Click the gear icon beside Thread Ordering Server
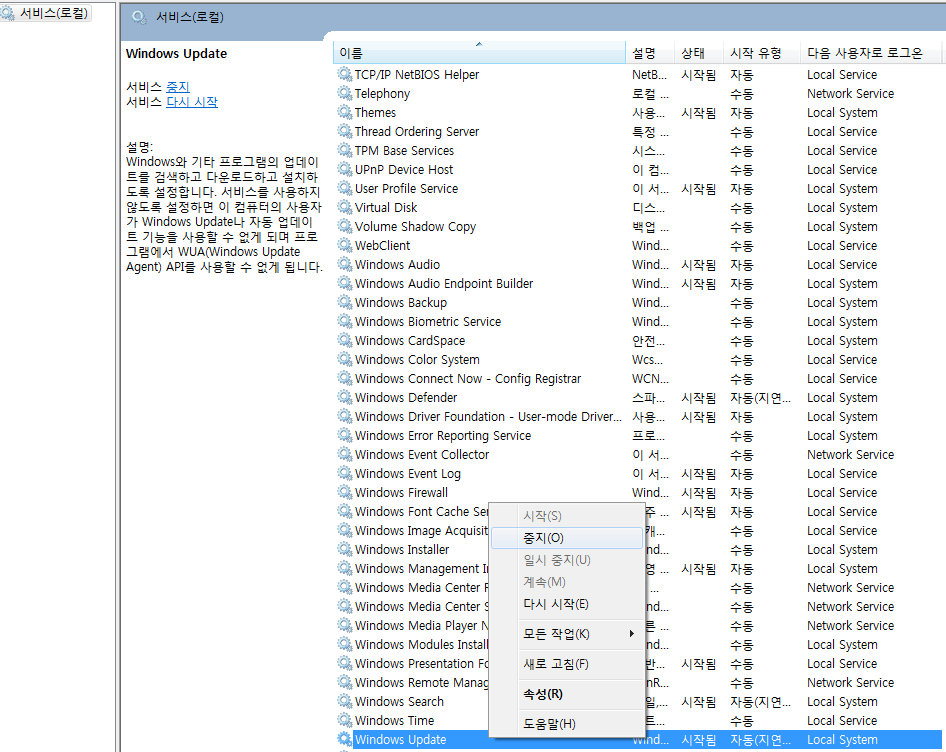The image size is (946, 752). point(344,132)
